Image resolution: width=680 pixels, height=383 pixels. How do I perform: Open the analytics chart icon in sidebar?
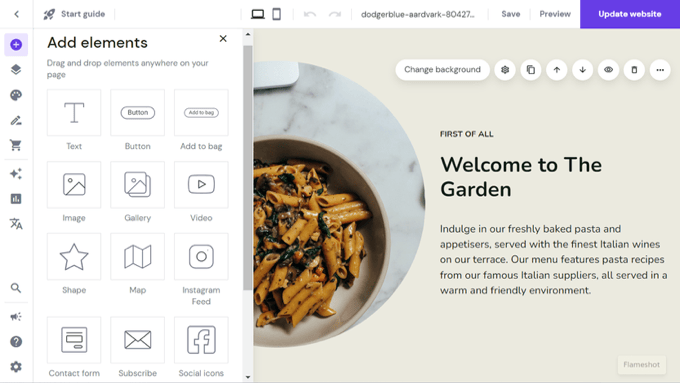[x=16, y=199]
